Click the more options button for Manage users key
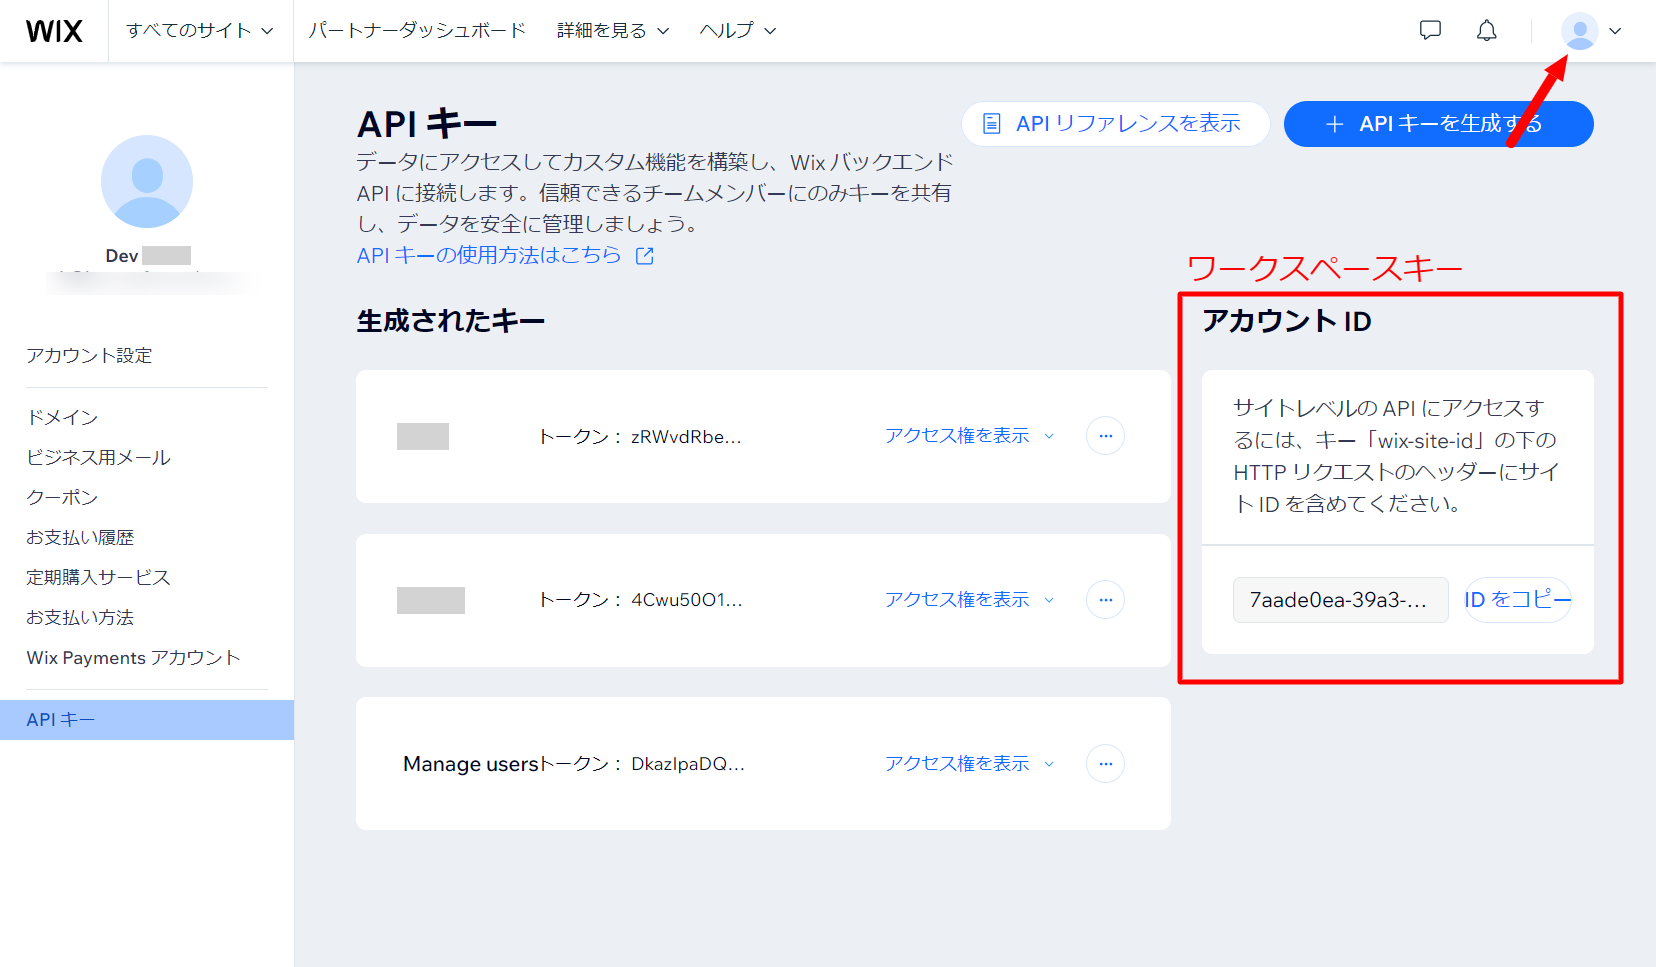 click(x=1105, y=764)
